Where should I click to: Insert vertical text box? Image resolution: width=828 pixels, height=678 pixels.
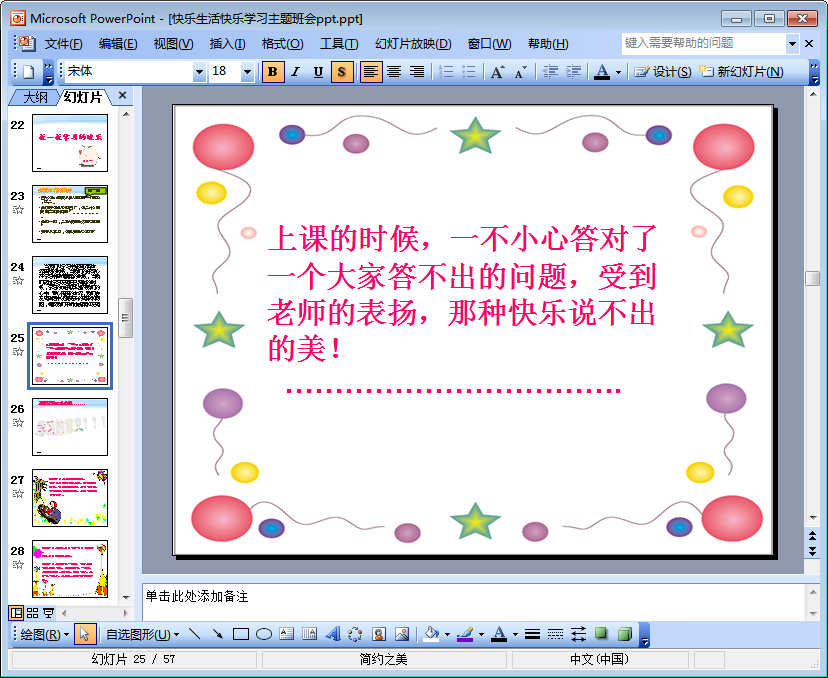(309, 634)
